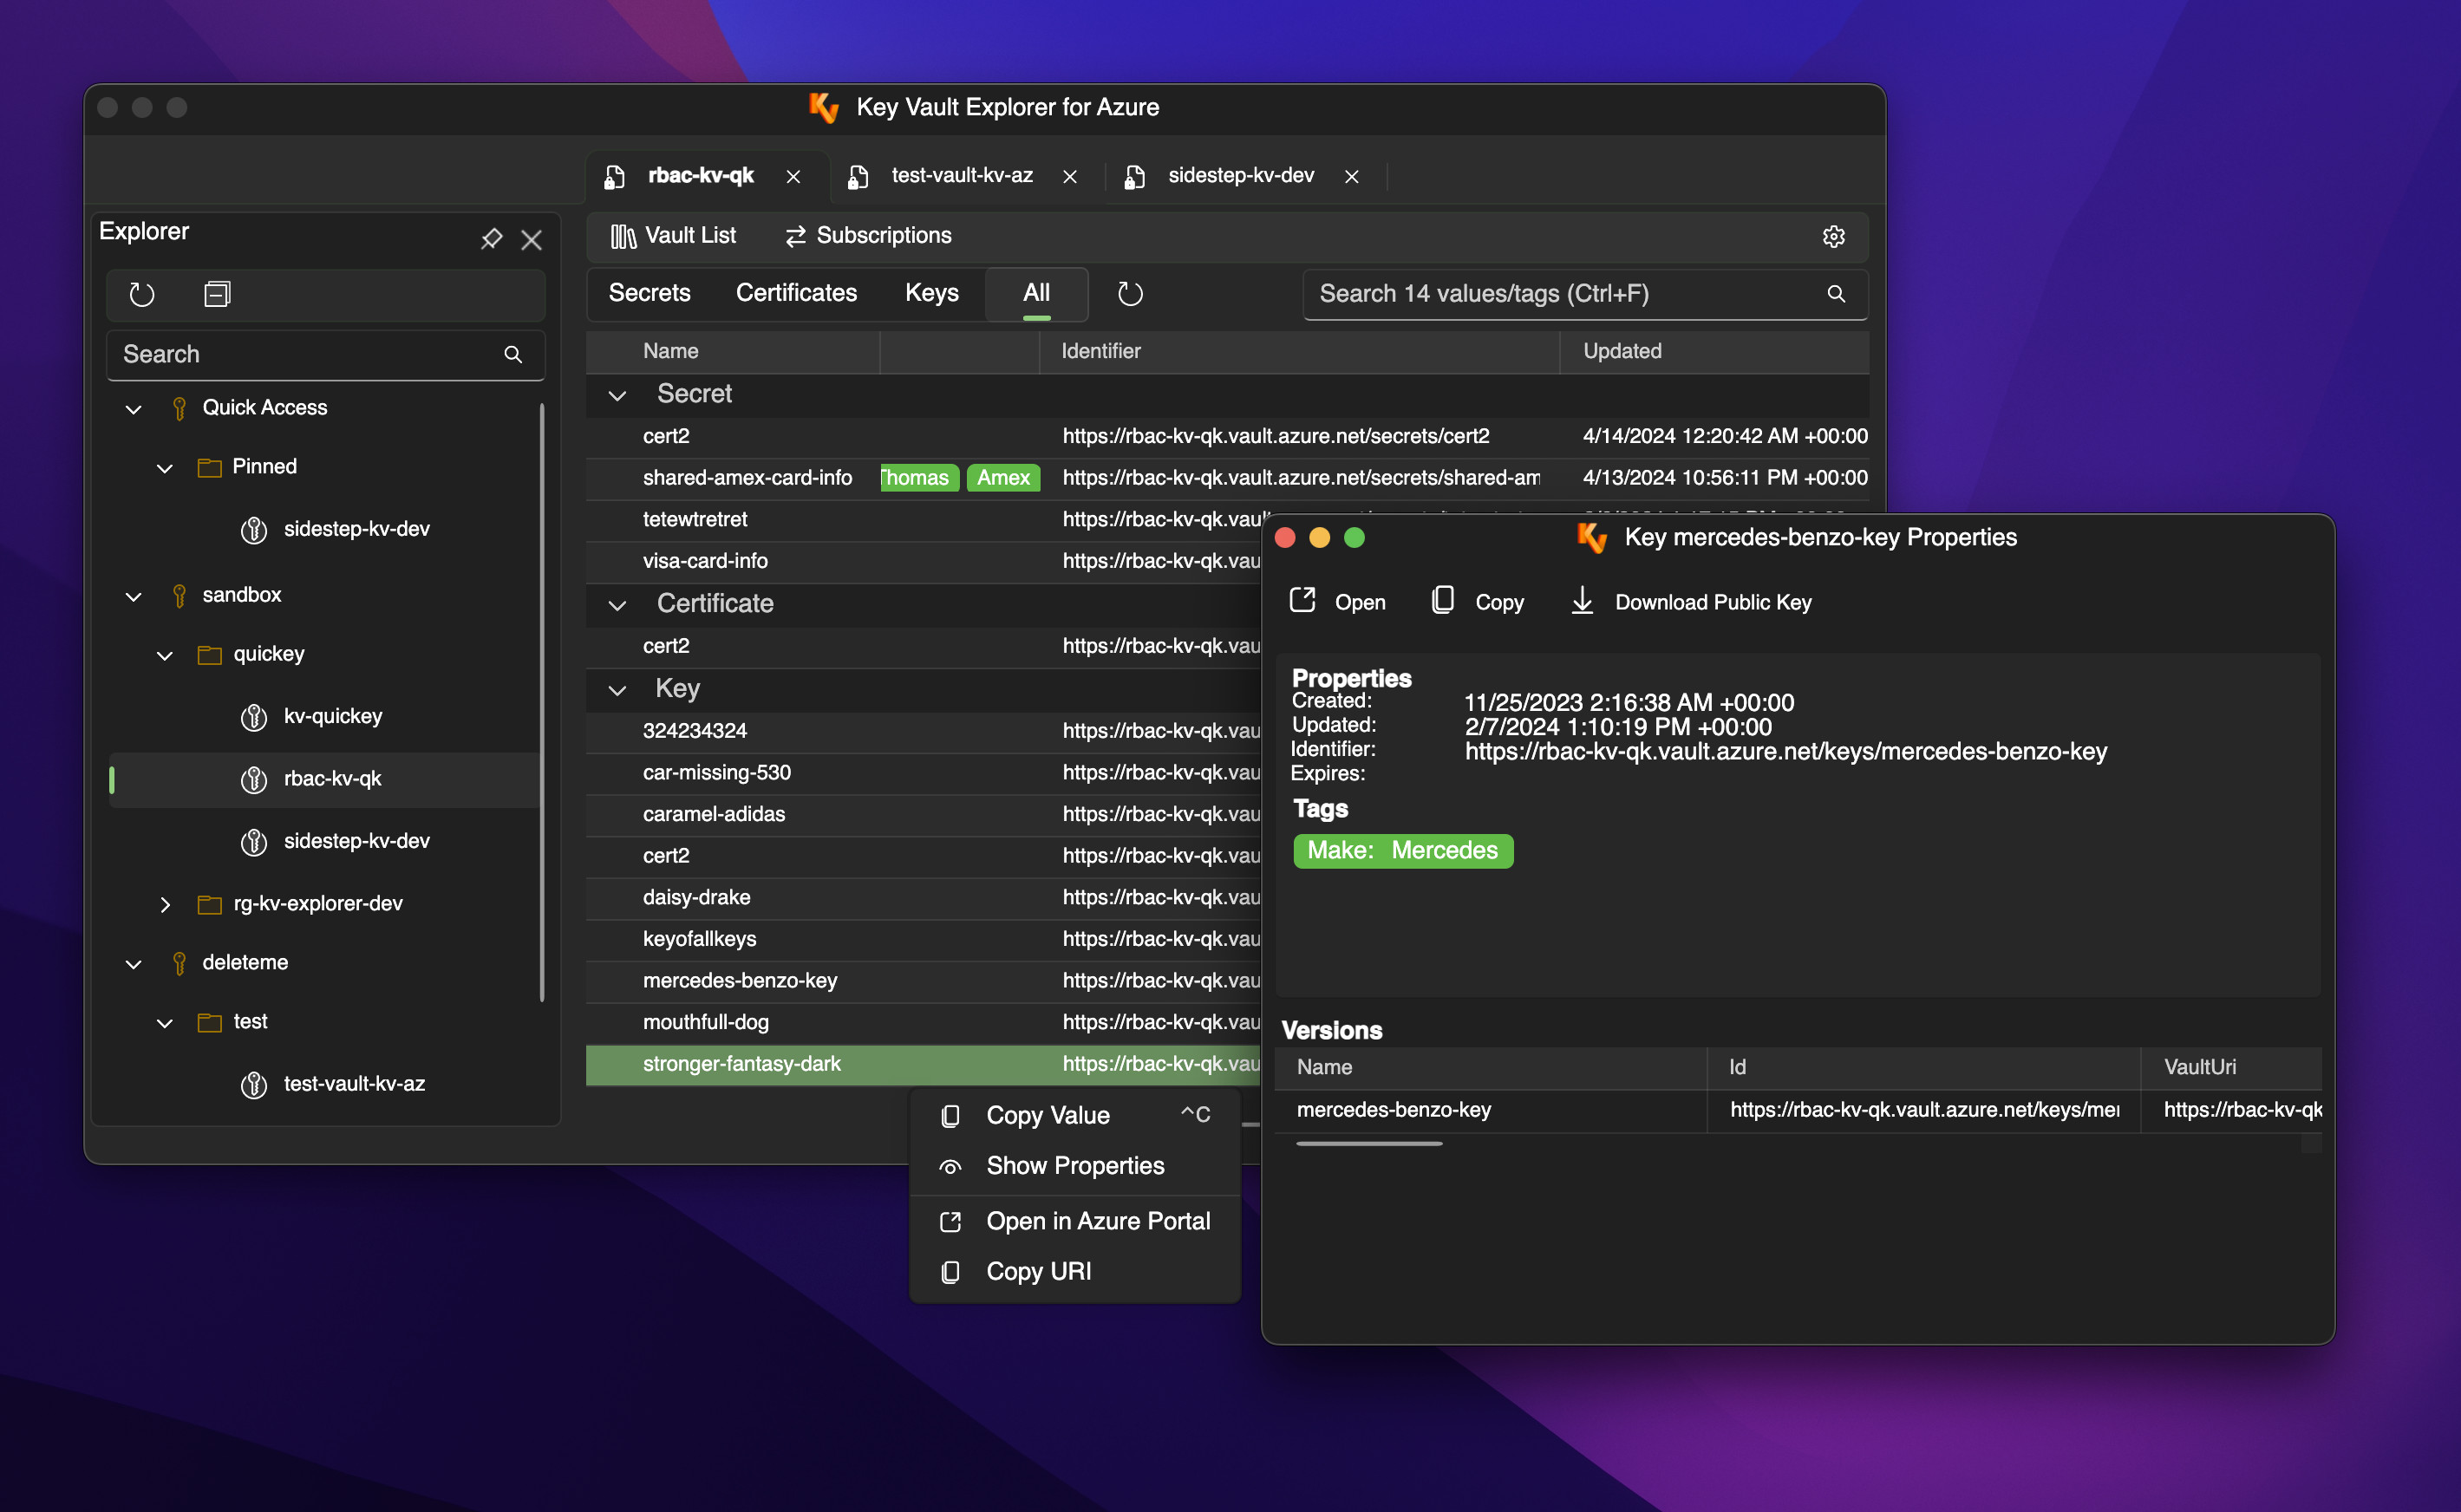Click the Vault List books icon
Screen dimensions: 2461x1512
click(623, 236)
